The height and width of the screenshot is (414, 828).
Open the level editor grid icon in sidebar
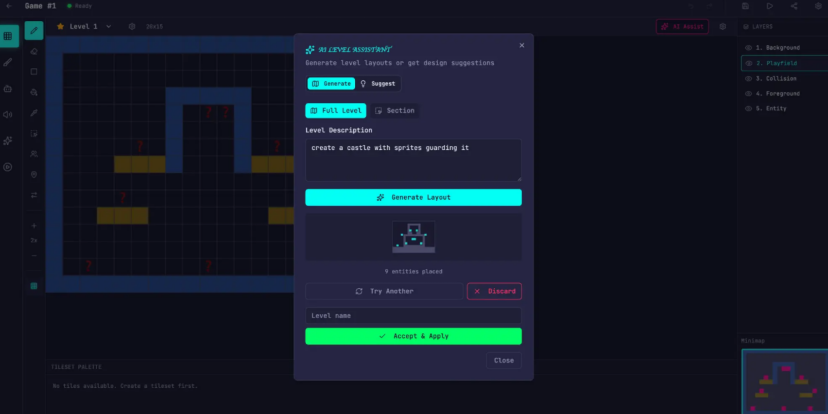point(8,36)
